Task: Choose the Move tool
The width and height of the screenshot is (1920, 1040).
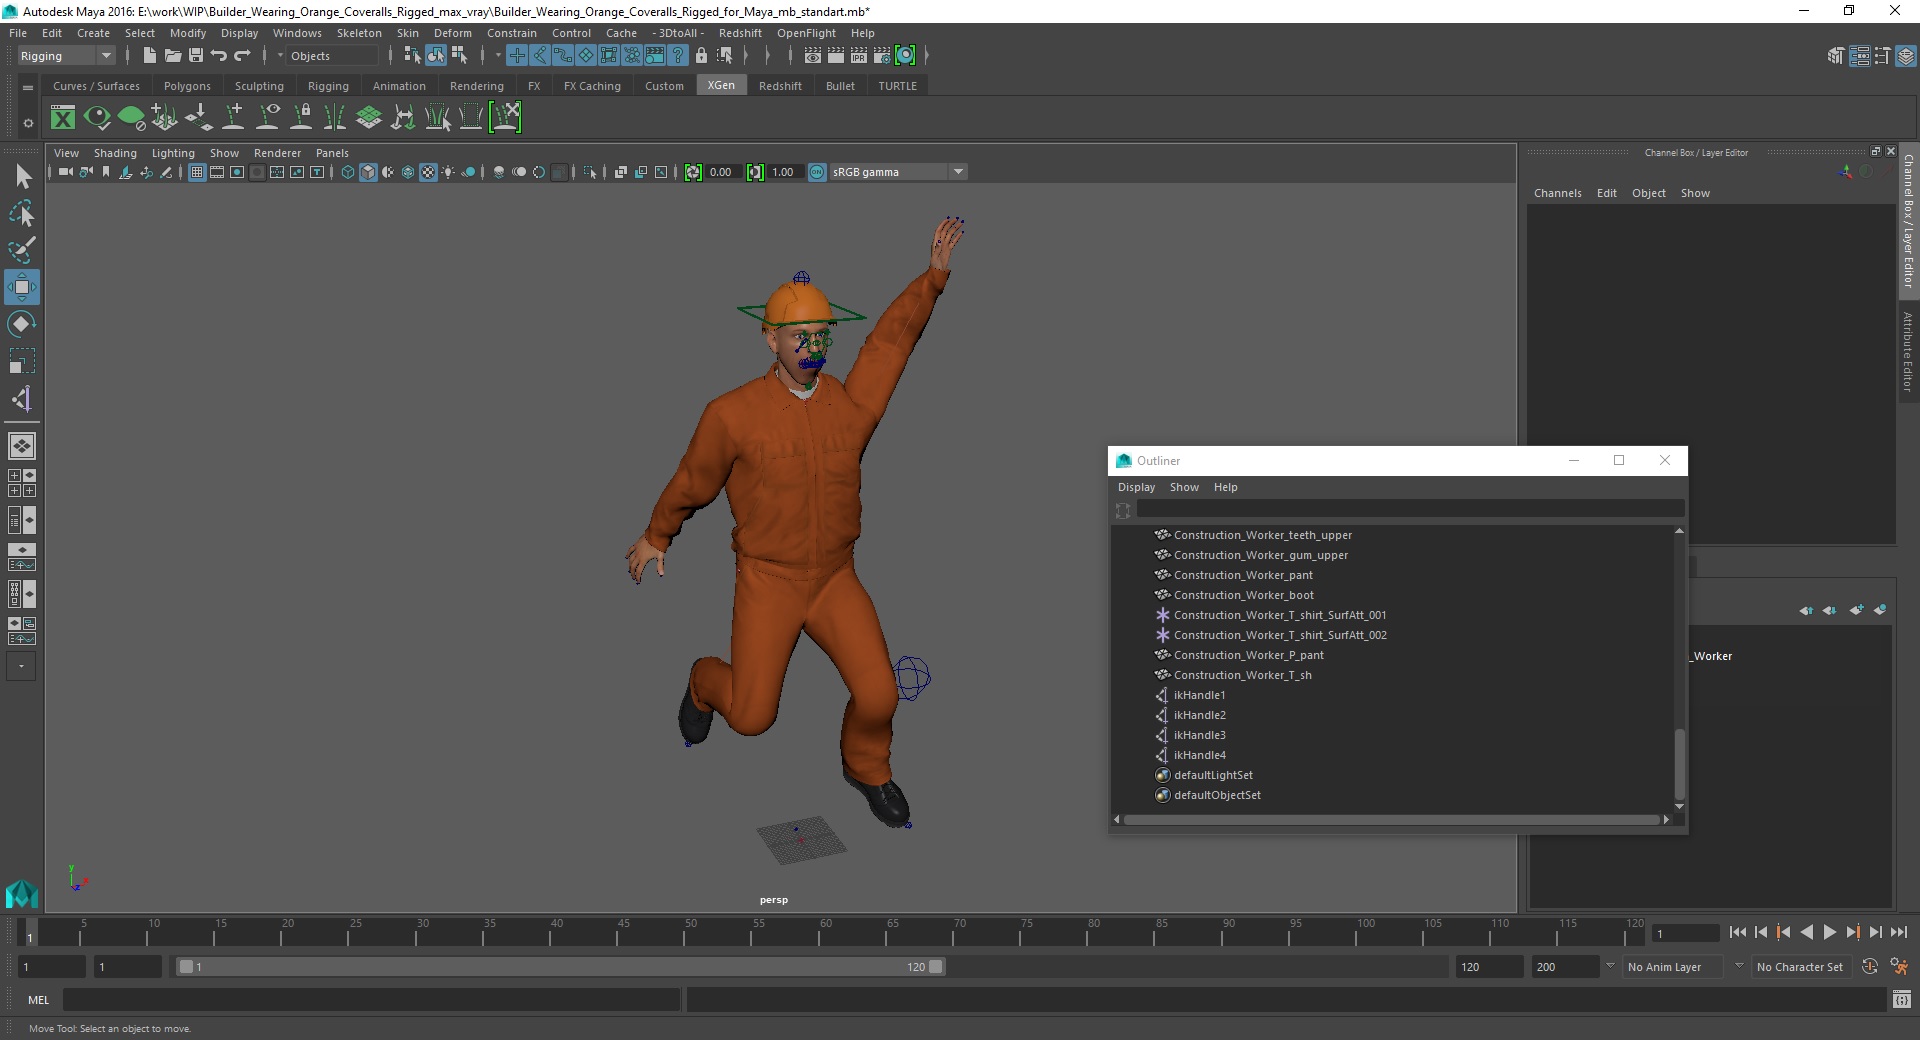Action: 22,287
